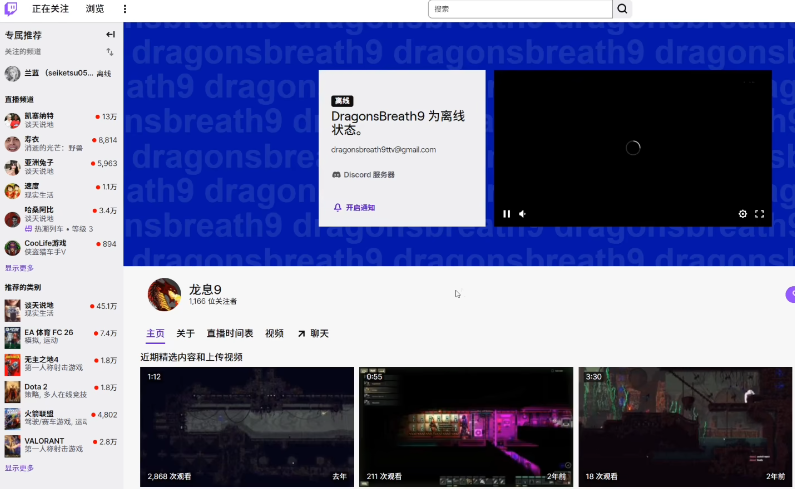Show more recommended categories at bottom
The width and height of the screenshot is (795, 489).
click(x=19, y=468)
